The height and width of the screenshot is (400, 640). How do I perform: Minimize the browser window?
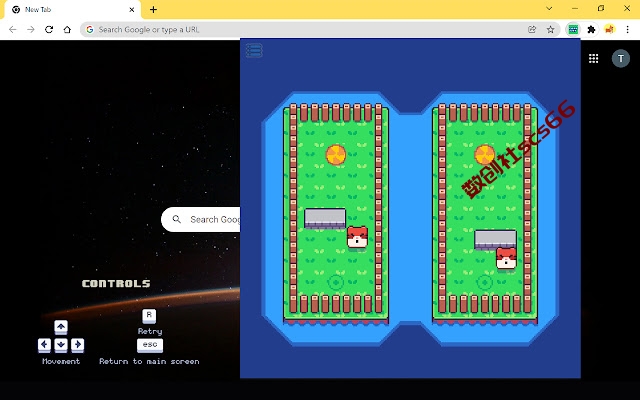575,8
